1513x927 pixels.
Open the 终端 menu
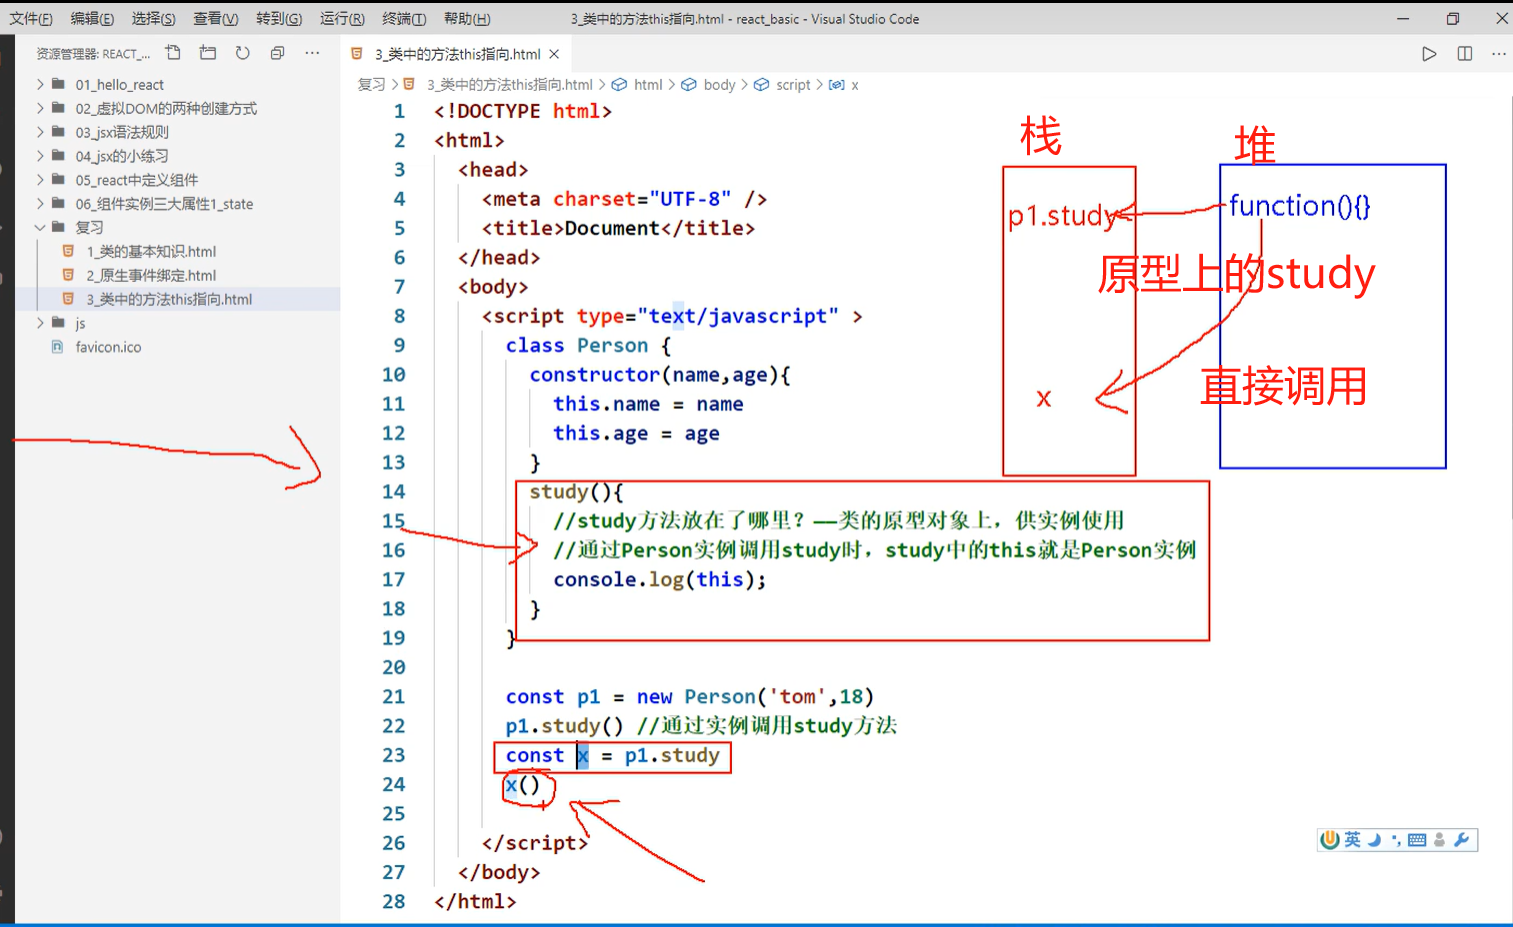404,18
